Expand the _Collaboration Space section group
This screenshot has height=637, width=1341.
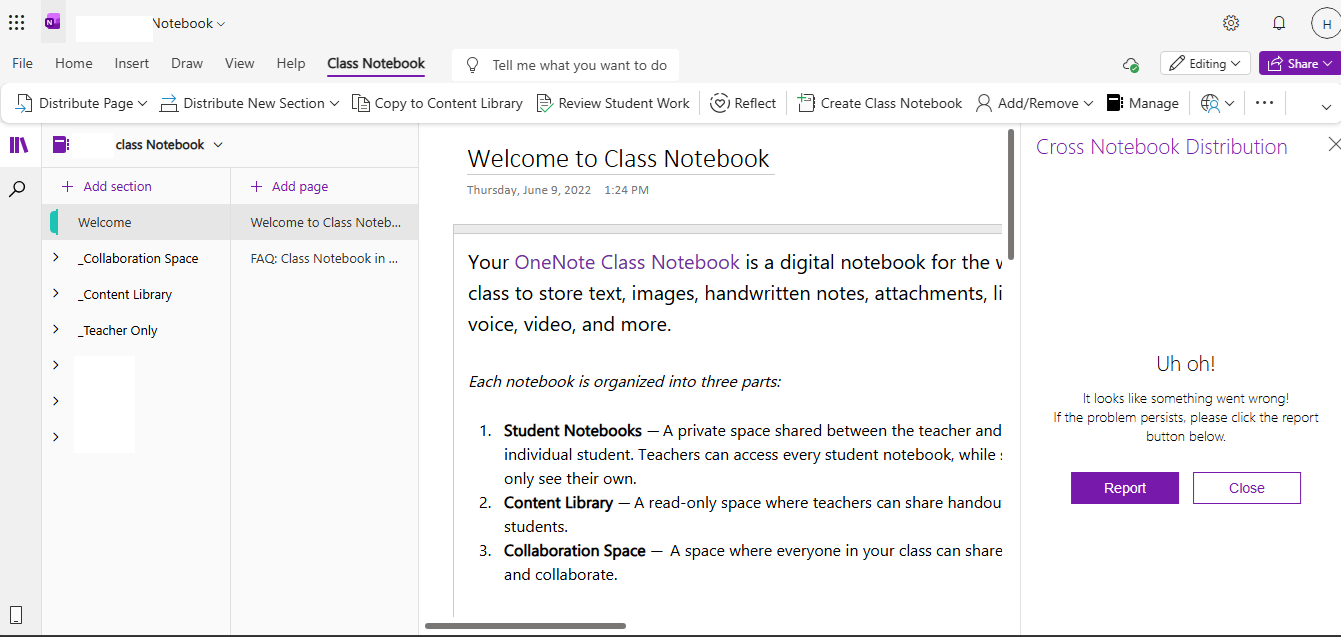56,258
